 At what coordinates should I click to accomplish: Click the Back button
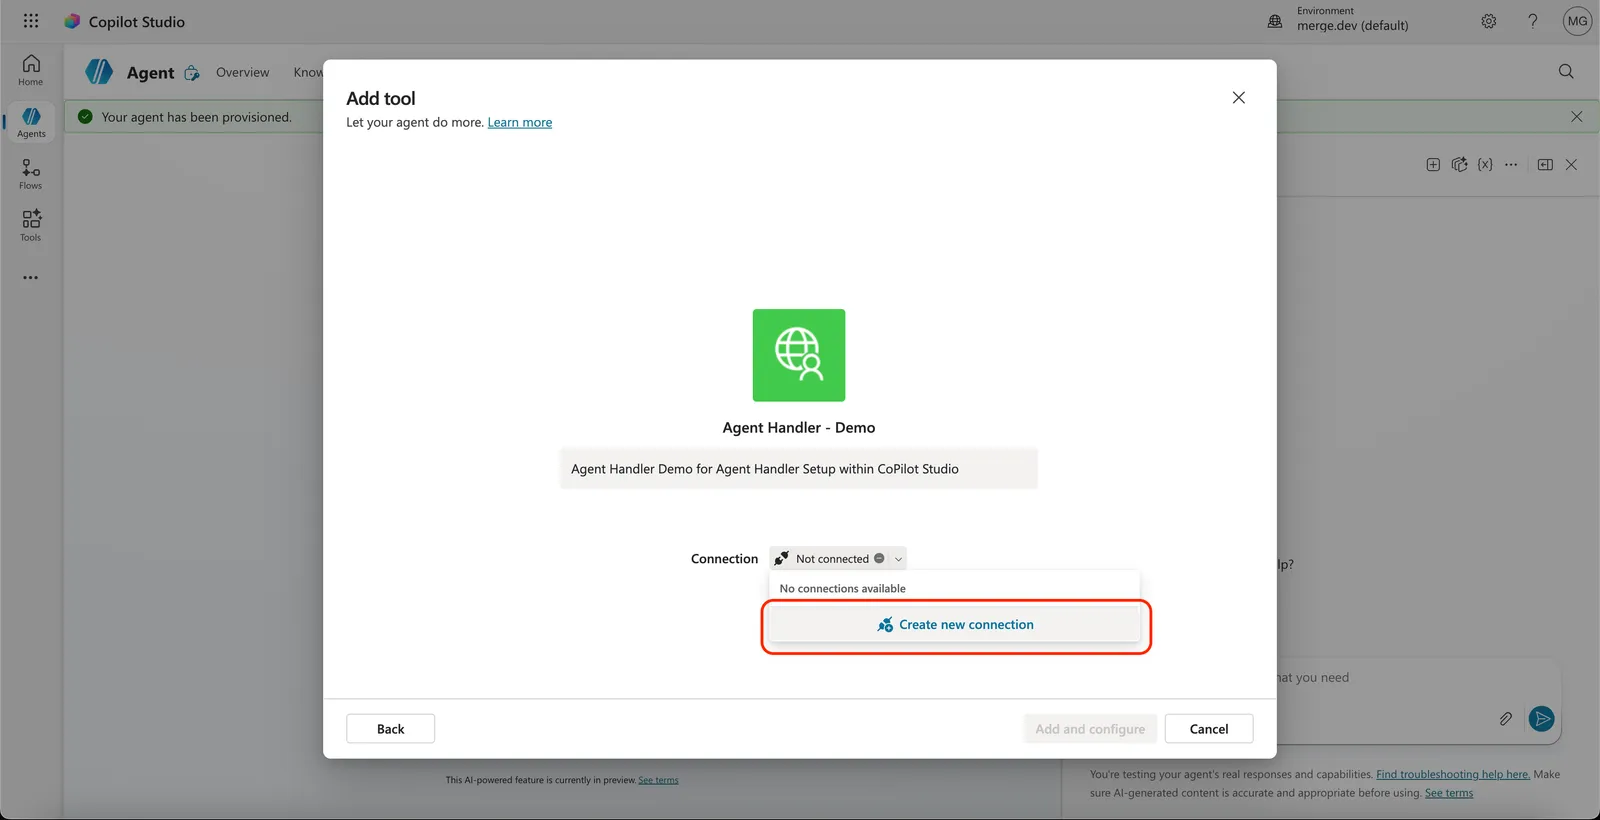[391, 729]
